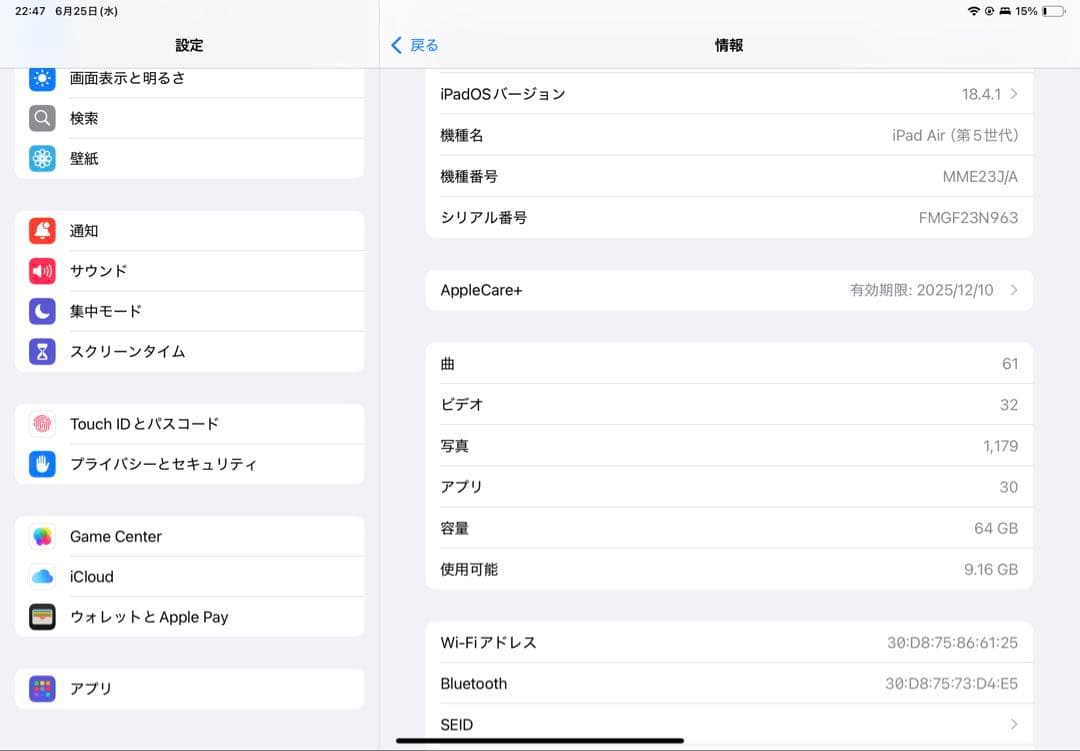
Task: Open the iCloud cloud icon
Action: click(x=41, y=576)
